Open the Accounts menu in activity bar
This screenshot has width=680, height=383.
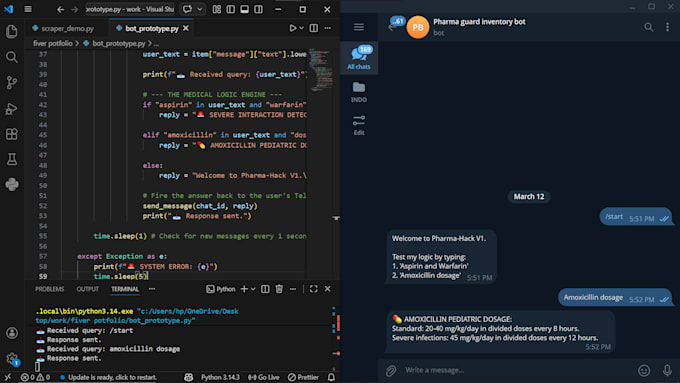(x=12, y=333)
